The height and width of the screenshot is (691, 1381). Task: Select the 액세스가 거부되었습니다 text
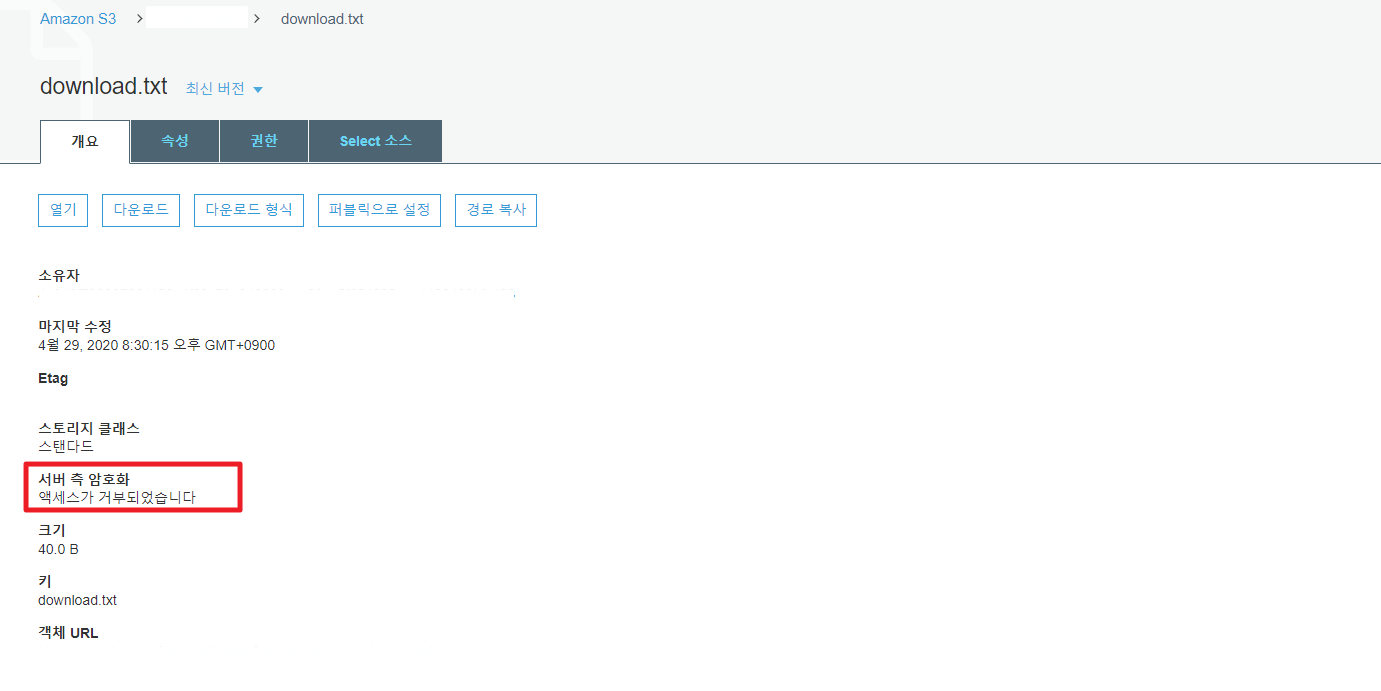pos(117,497)
